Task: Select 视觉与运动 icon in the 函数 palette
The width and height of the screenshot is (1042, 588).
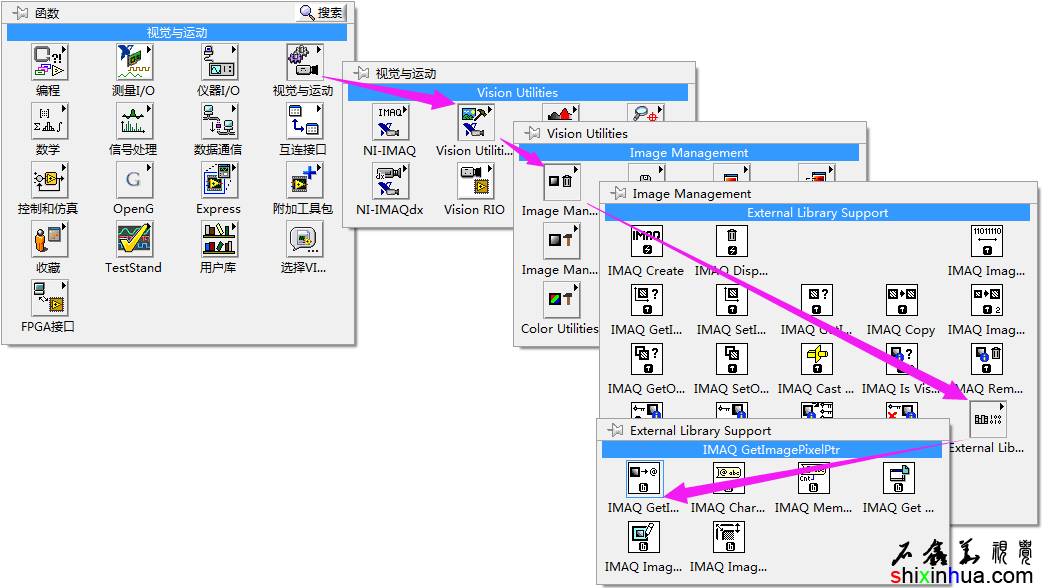Action: (x=304, y=62)
